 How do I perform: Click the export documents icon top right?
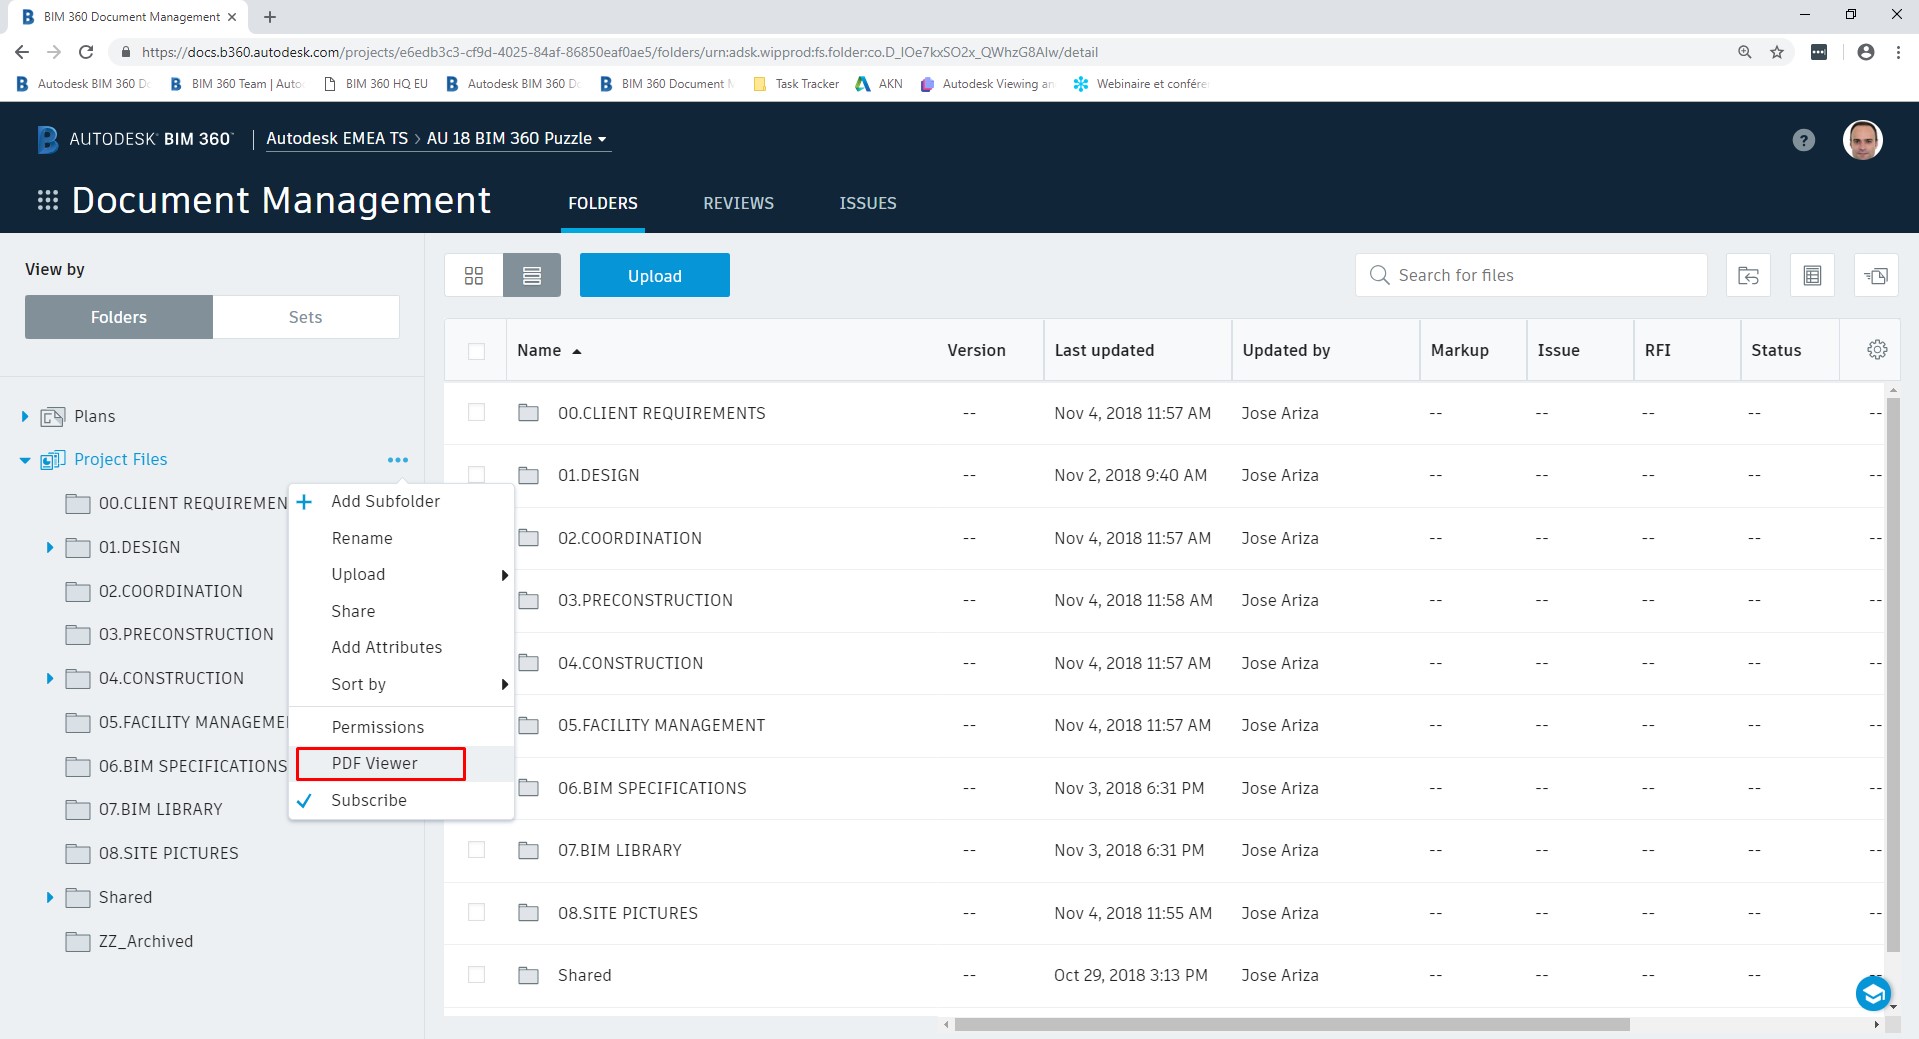click(1876, 275)
